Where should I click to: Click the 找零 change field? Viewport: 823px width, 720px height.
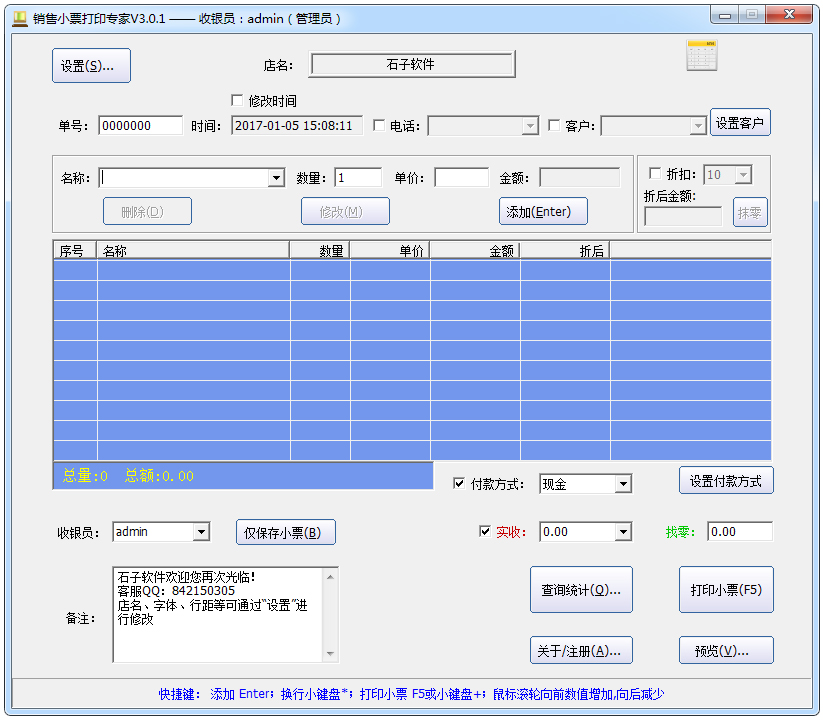pyautogui.click(x=740, y=532)
